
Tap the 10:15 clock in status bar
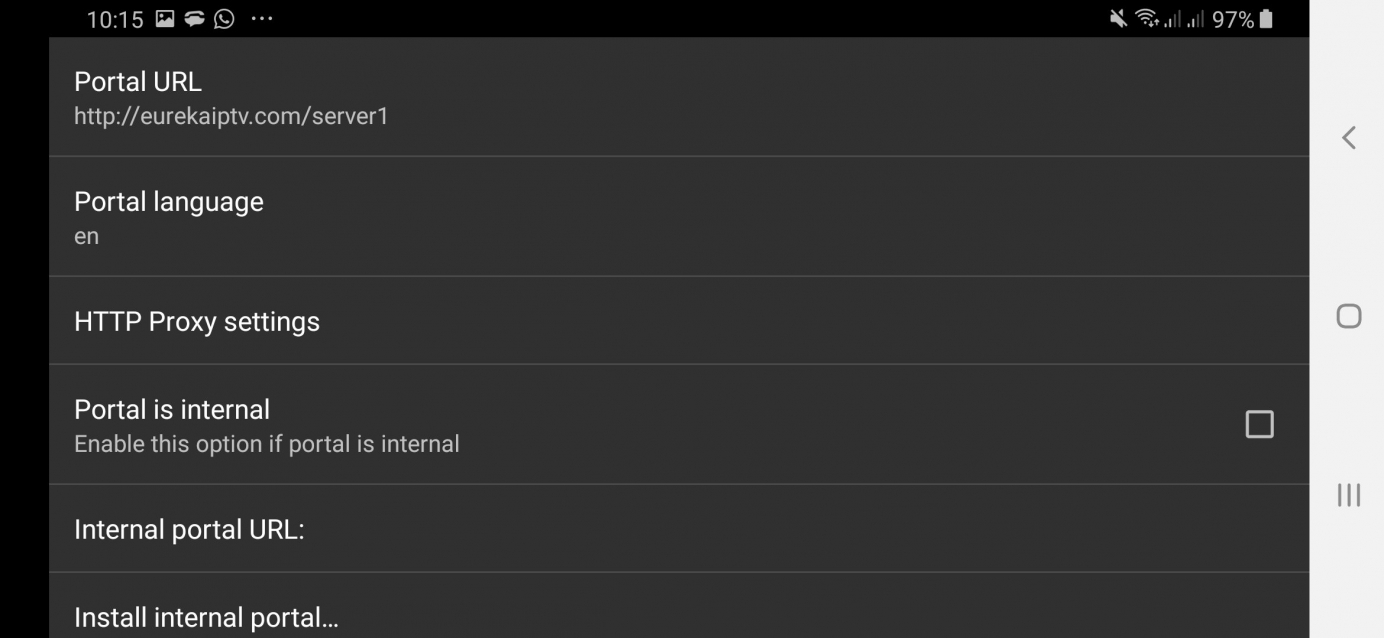(115, 19)
